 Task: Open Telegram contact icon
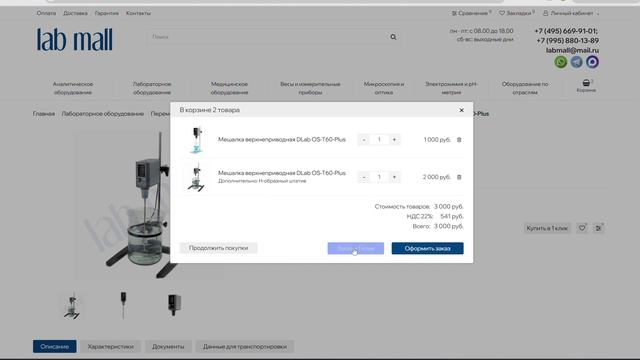576,62
